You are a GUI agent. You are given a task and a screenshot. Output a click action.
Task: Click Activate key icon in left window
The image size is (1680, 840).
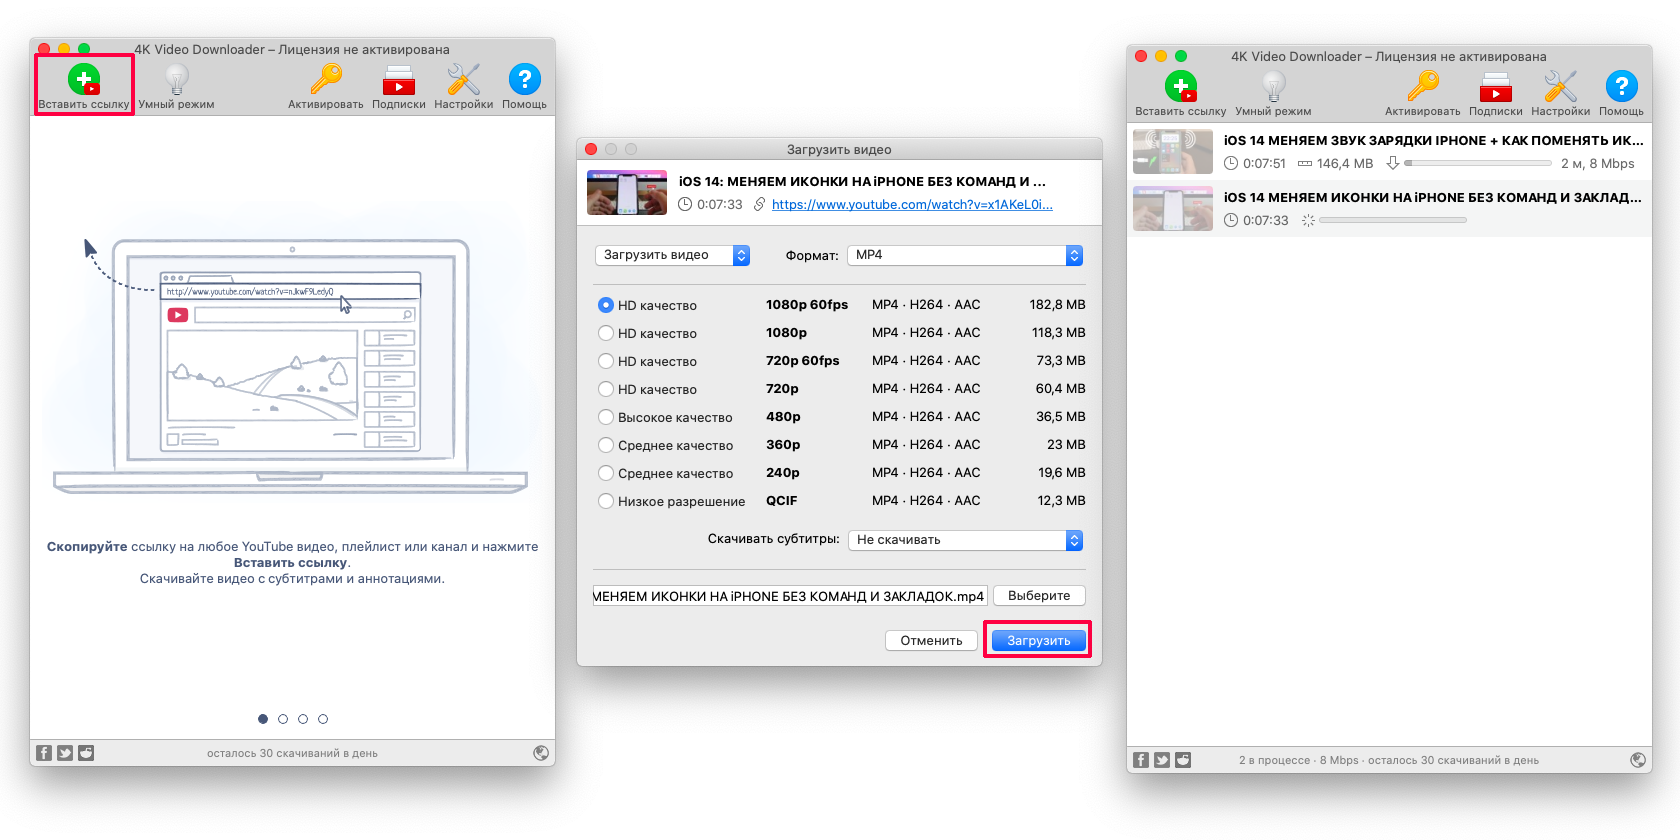326,79
